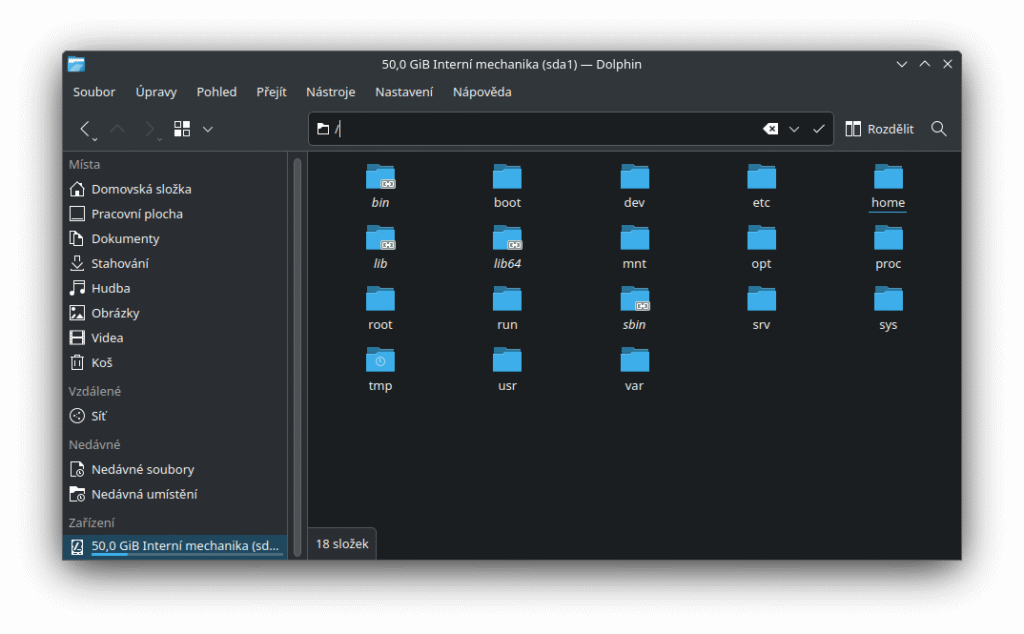Select the home folder

(888, 186)
